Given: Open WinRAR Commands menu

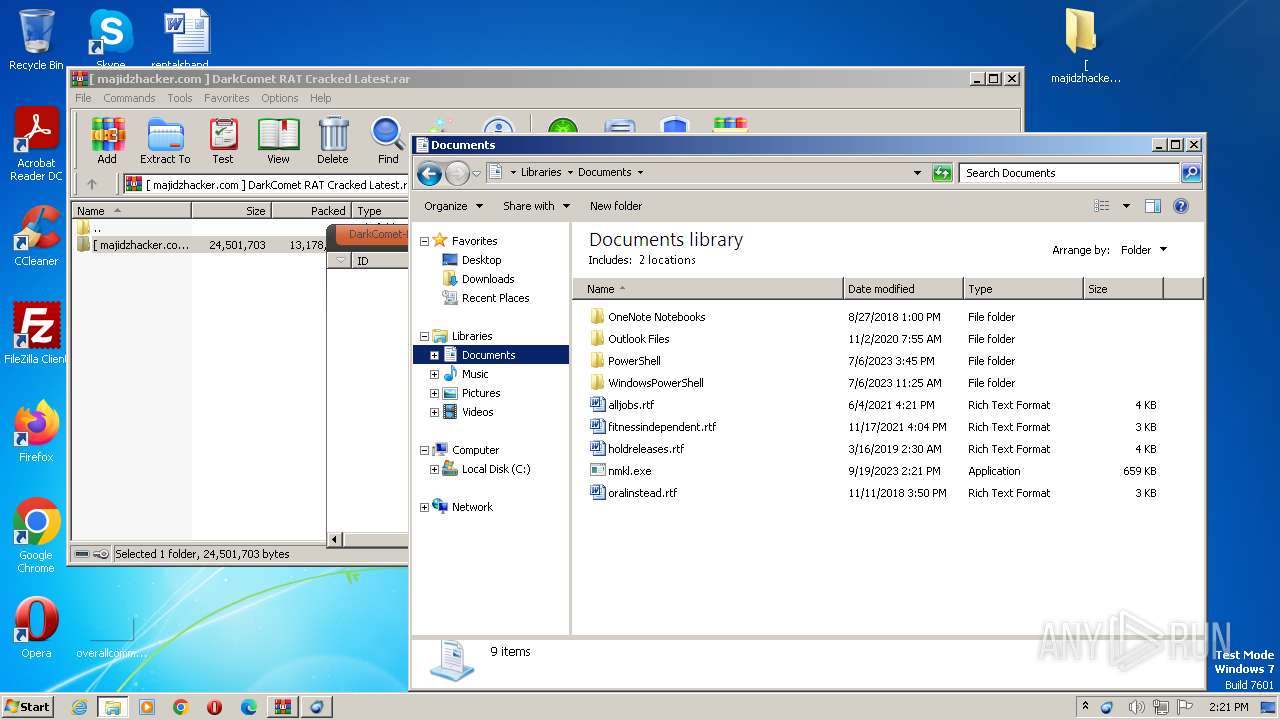Looking at the screenshot, I should tap(129, 98).
